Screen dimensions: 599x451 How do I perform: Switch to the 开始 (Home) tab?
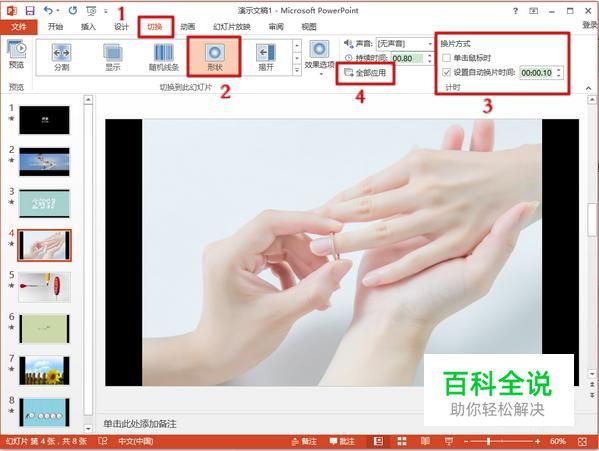click(55, 26)
